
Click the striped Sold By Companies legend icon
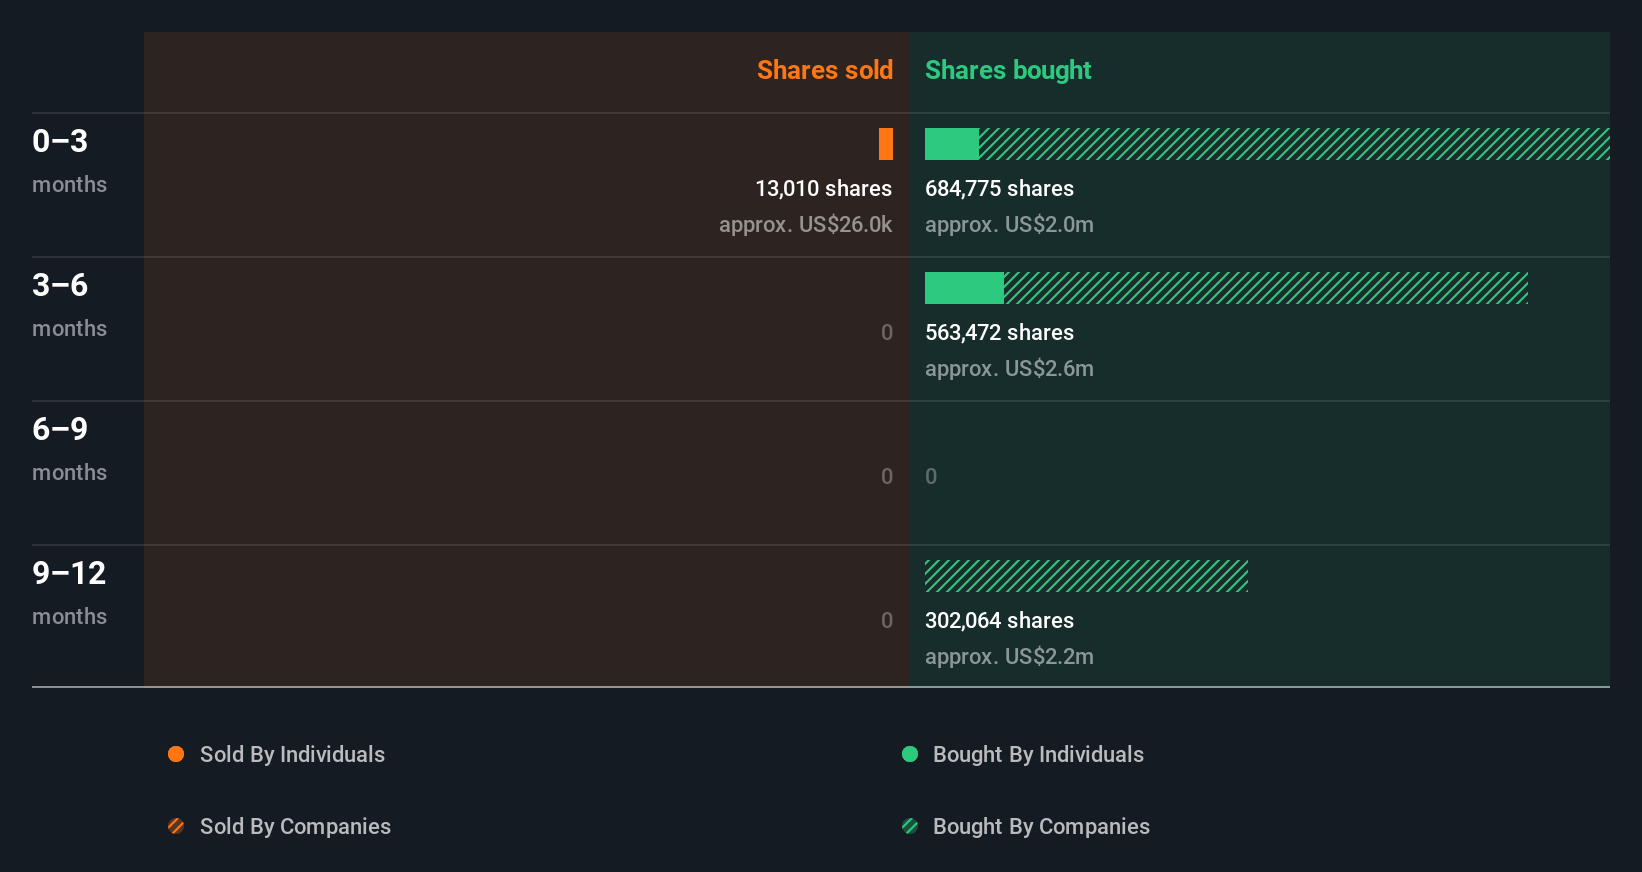point(176,826)
